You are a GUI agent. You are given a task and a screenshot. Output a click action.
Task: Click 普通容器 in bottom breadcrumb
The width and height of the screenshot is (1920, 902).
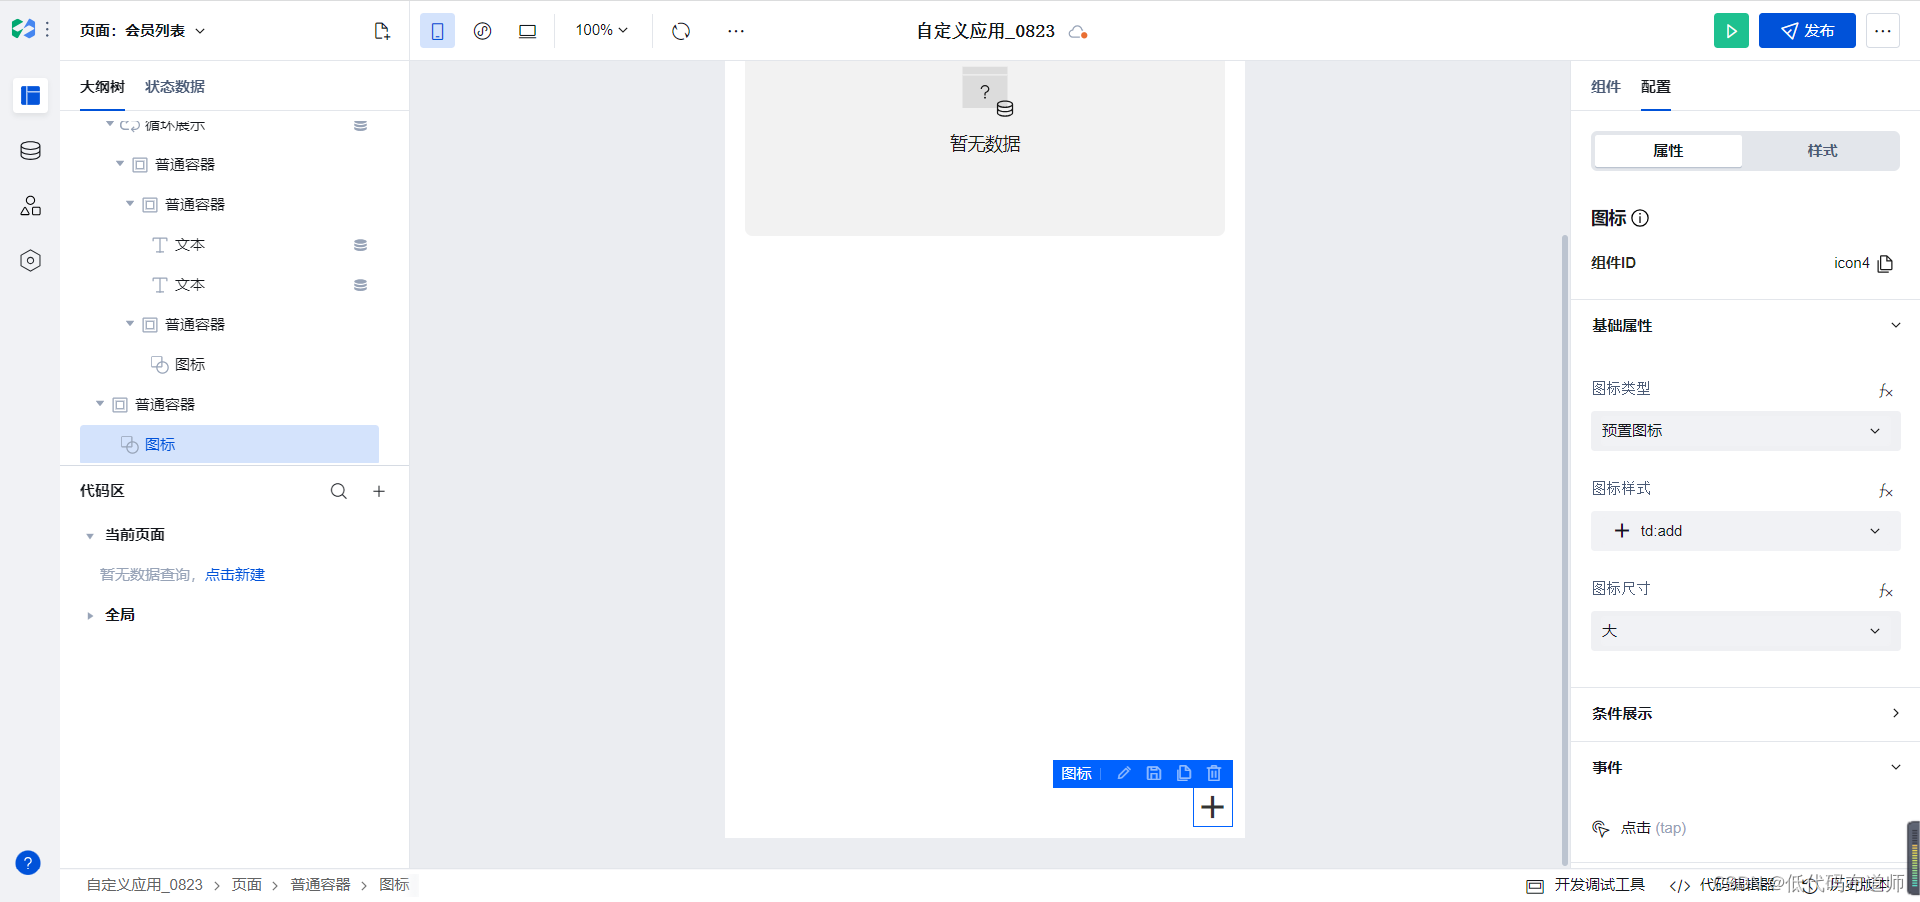(320, 885)
